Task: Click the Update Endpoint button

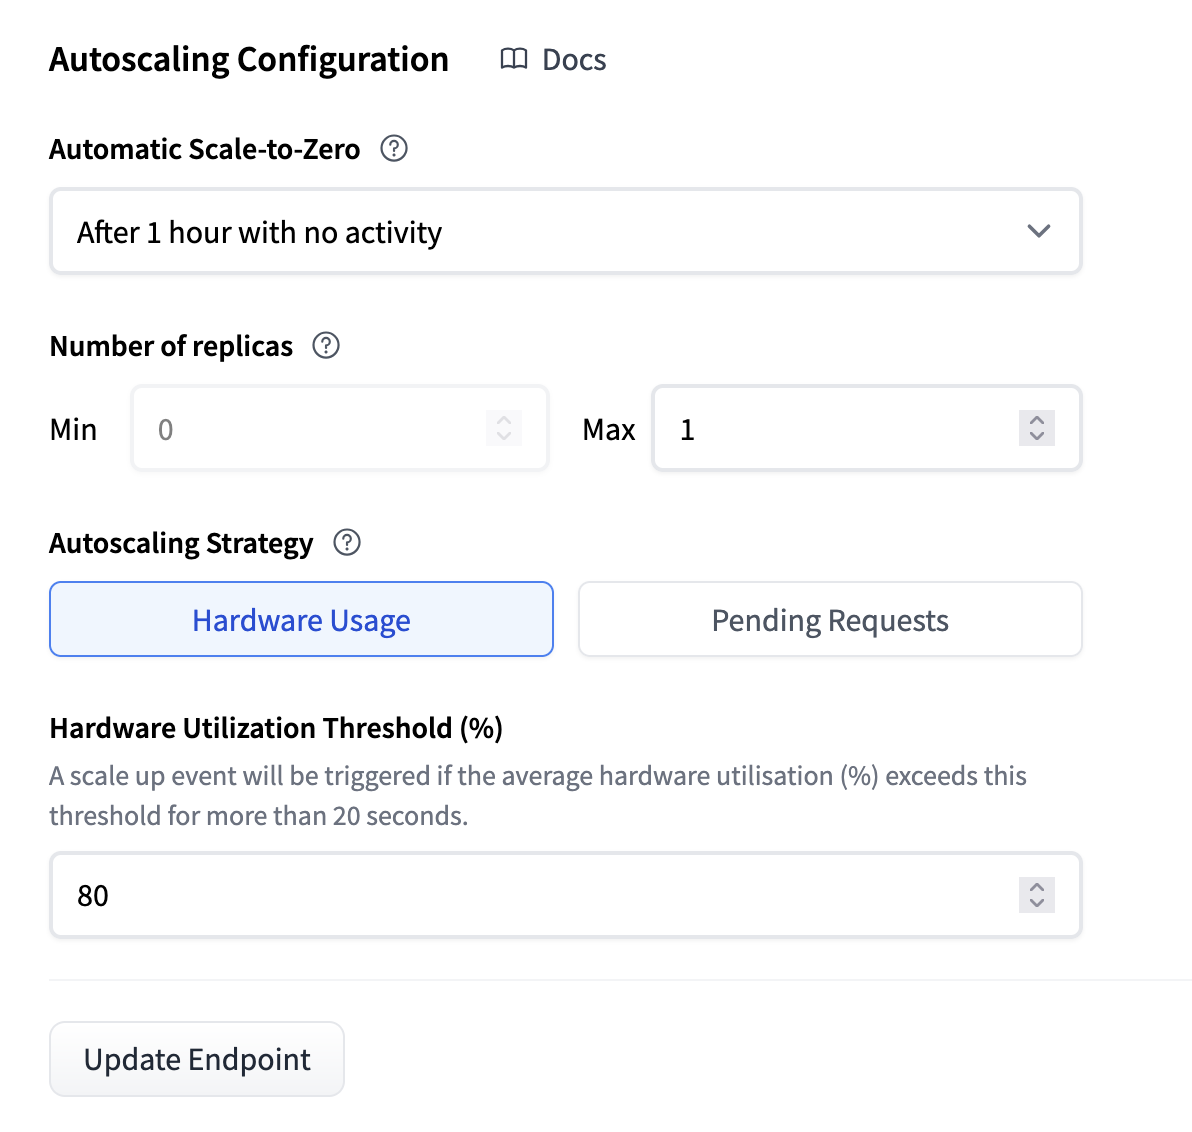Action: tap(197, 1059)
